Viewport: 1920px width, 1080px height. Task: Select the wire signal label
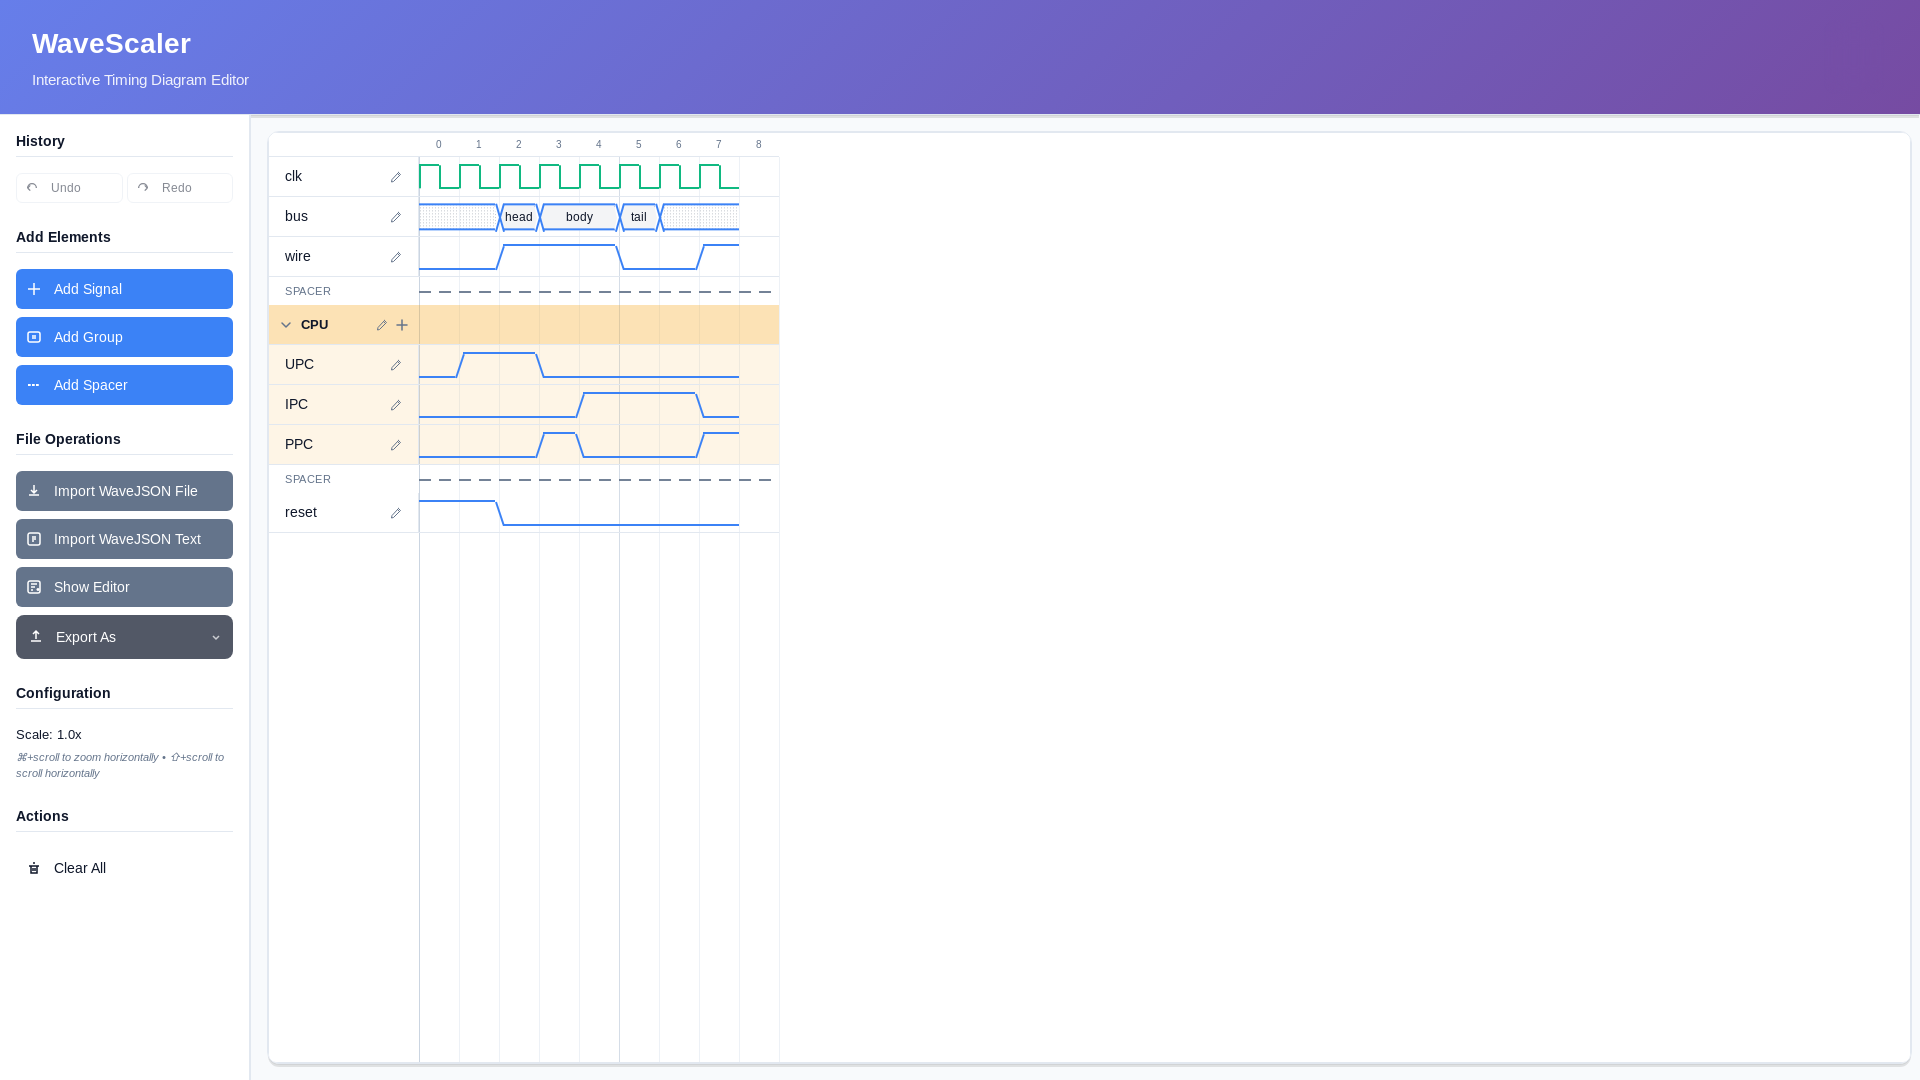click(x=298, y=256)
